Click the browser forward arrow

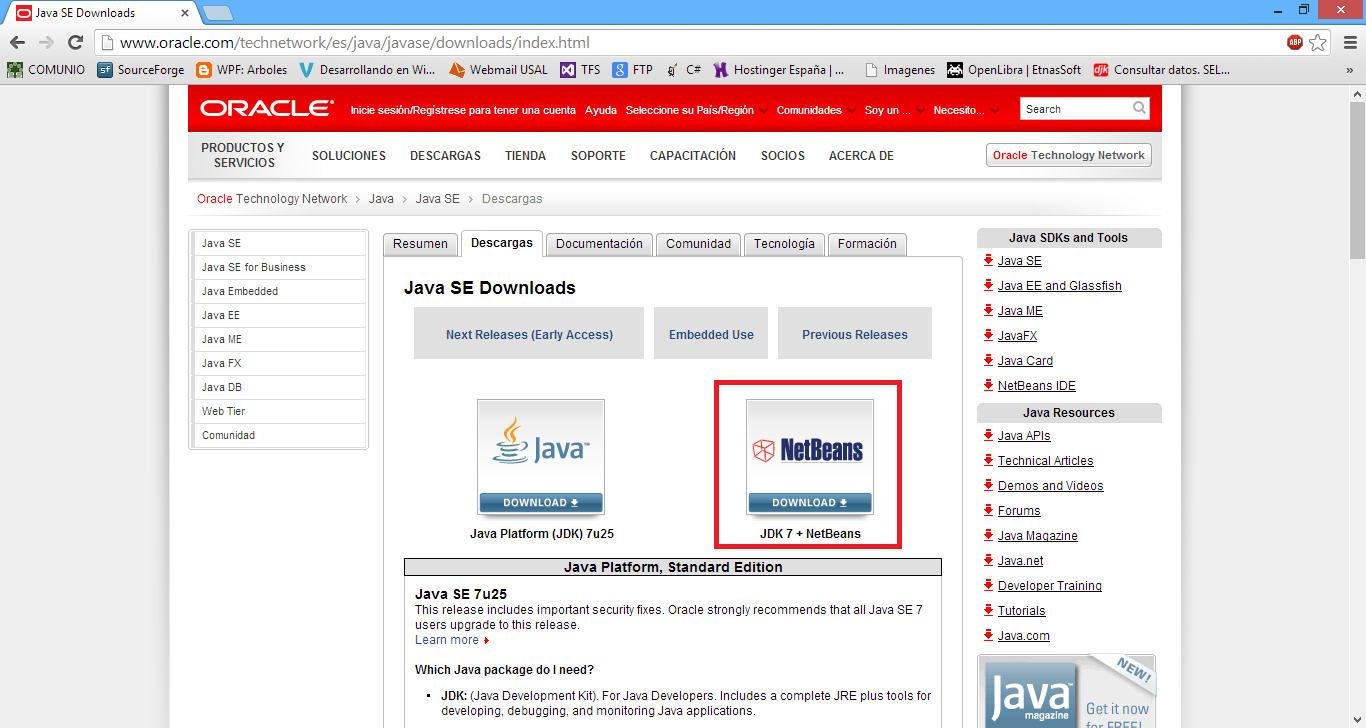46,43
